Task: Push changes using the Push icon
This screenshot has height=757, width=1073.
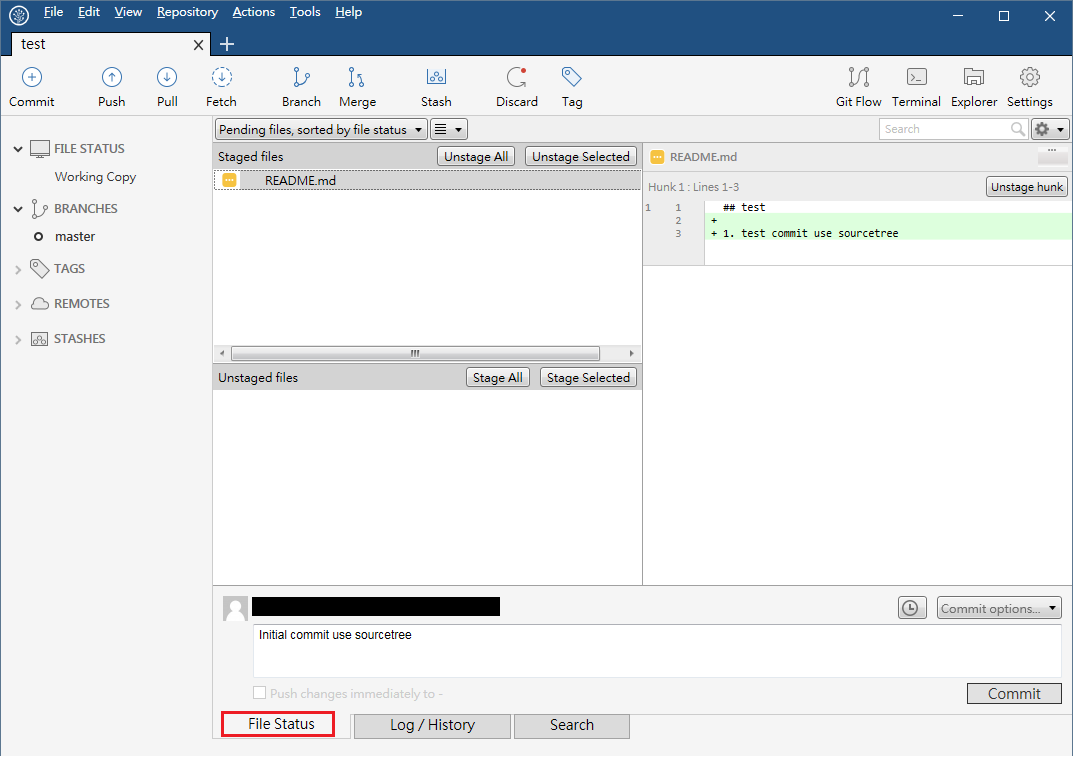Action: click(x=112, y=78)
